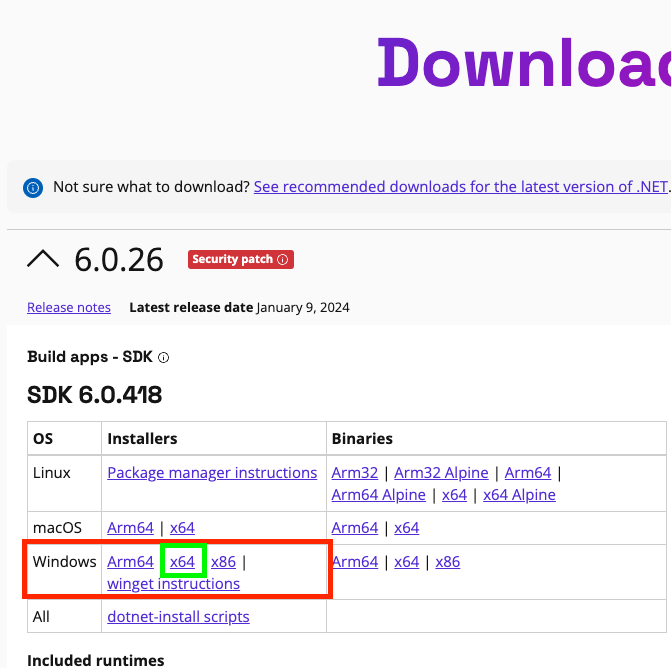The width and height of the screenshot is (671, 668).
Task: Open the recommended downloads for latest .NET link
Action: [460, 187]
